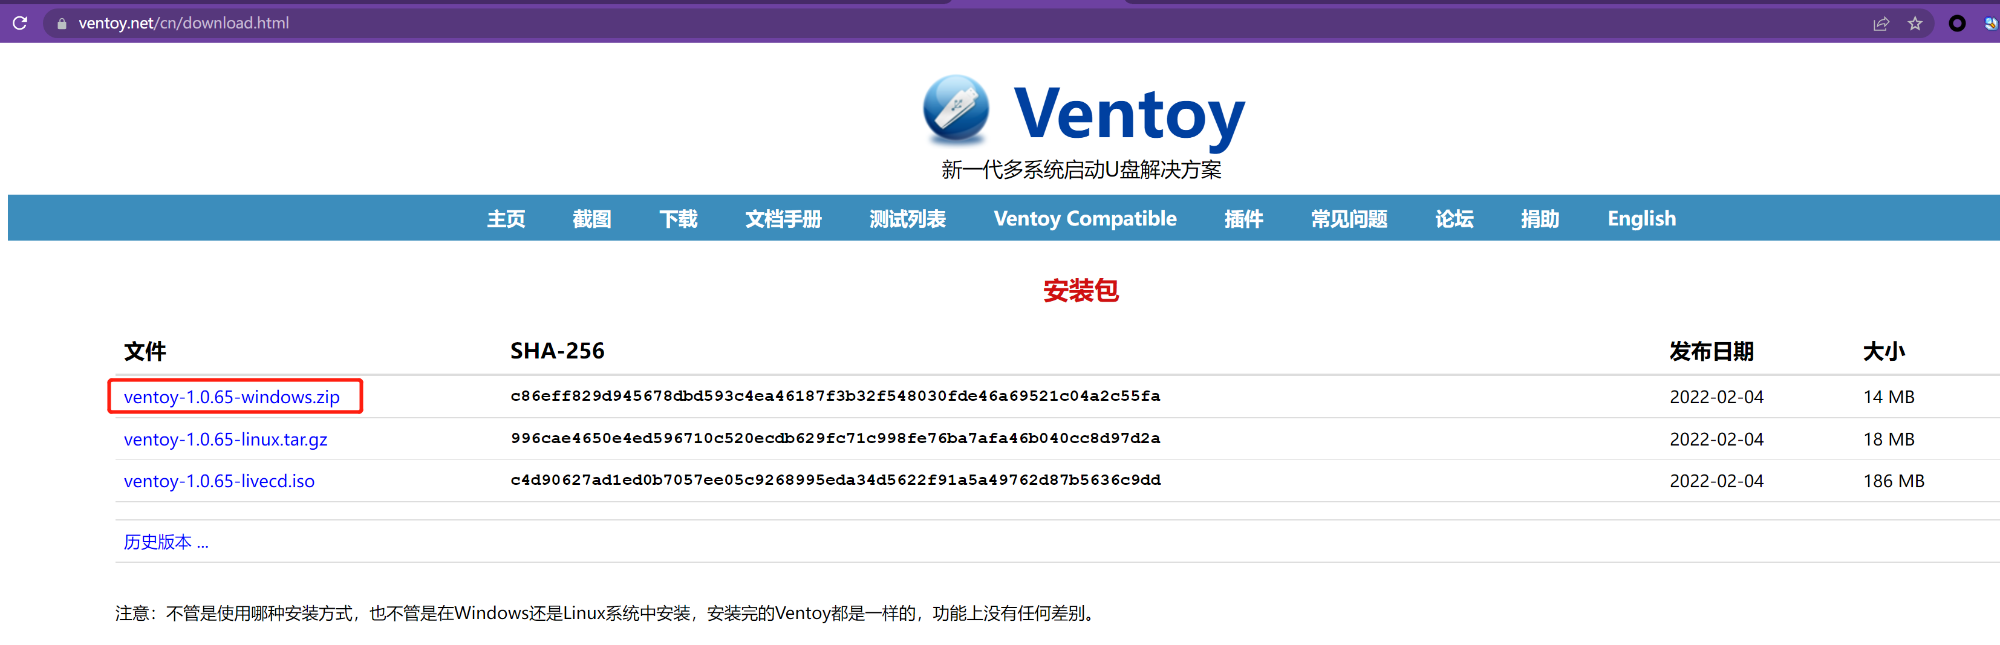Screen dimensions: 2000x645
Task: Open the black circle extension icon
Action: pos(1957,23)
